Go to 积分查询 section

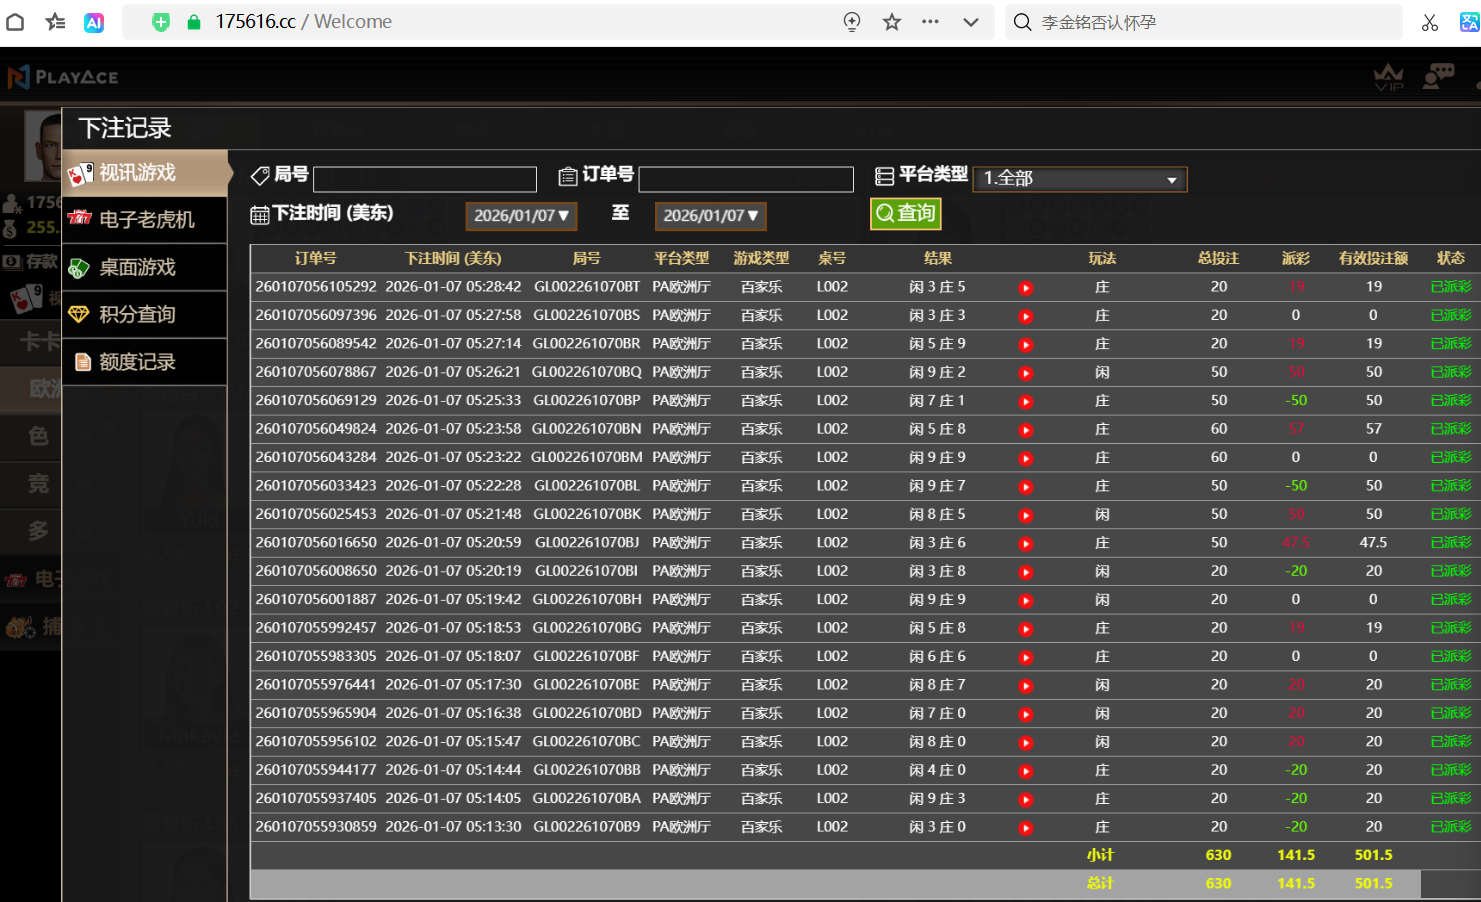145,315
